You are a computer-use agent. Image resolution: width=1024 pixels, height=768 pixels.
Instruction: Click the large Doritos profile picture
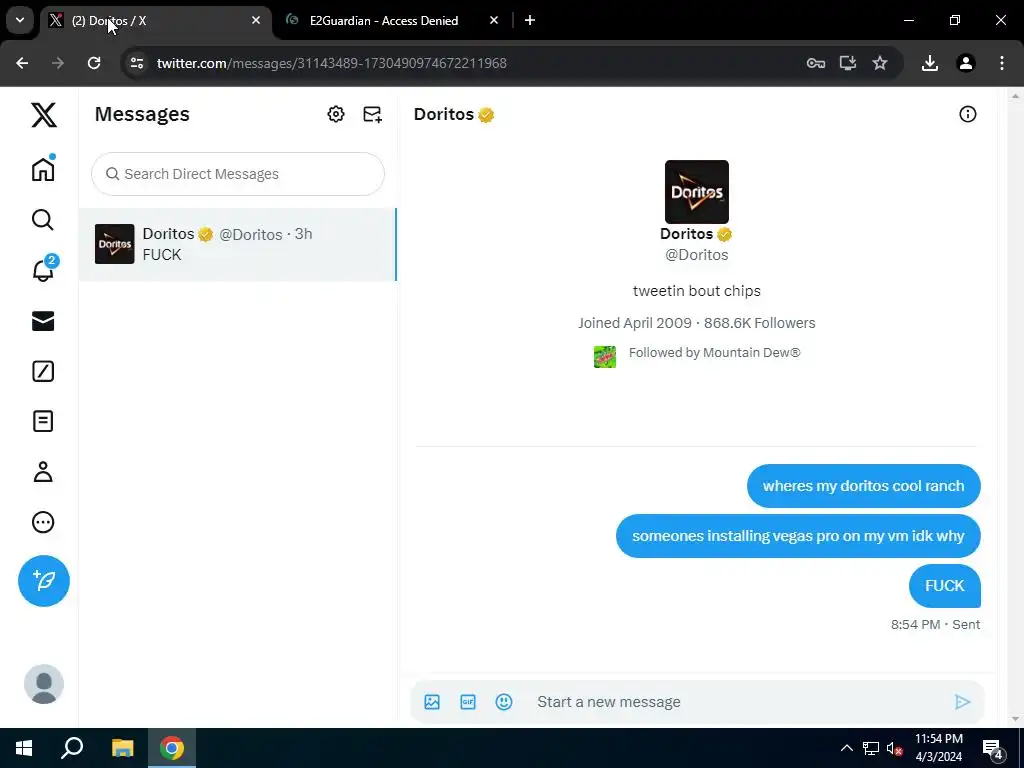[x=697, y=192]
